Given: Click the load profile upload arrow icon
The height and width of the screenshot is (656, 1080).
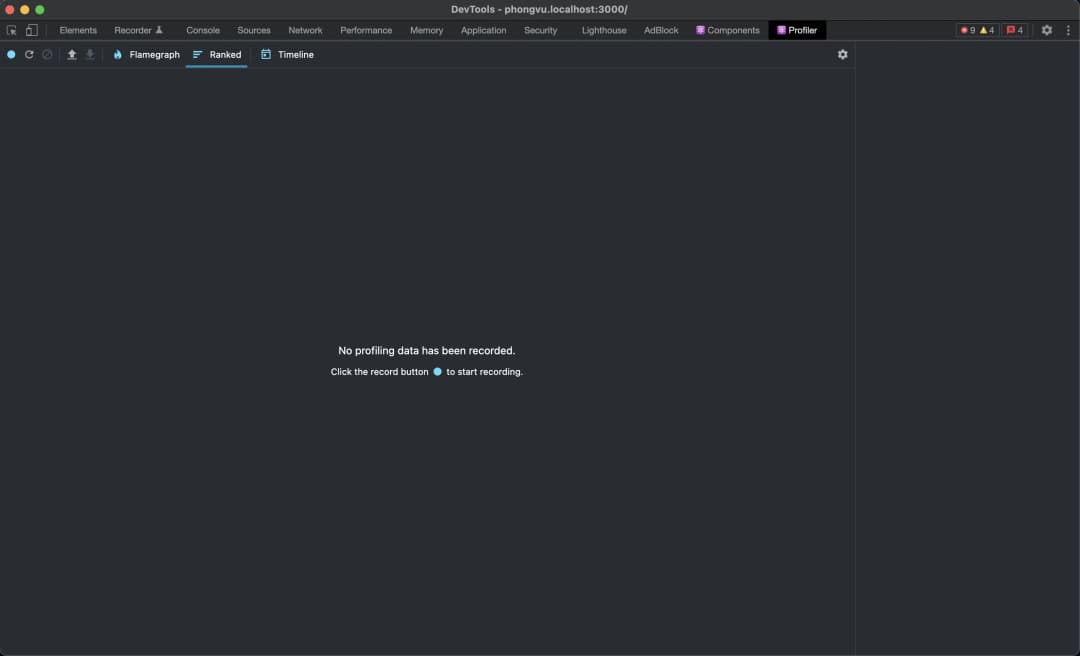Looking at the screenshot, I should (x=72, y=54).
